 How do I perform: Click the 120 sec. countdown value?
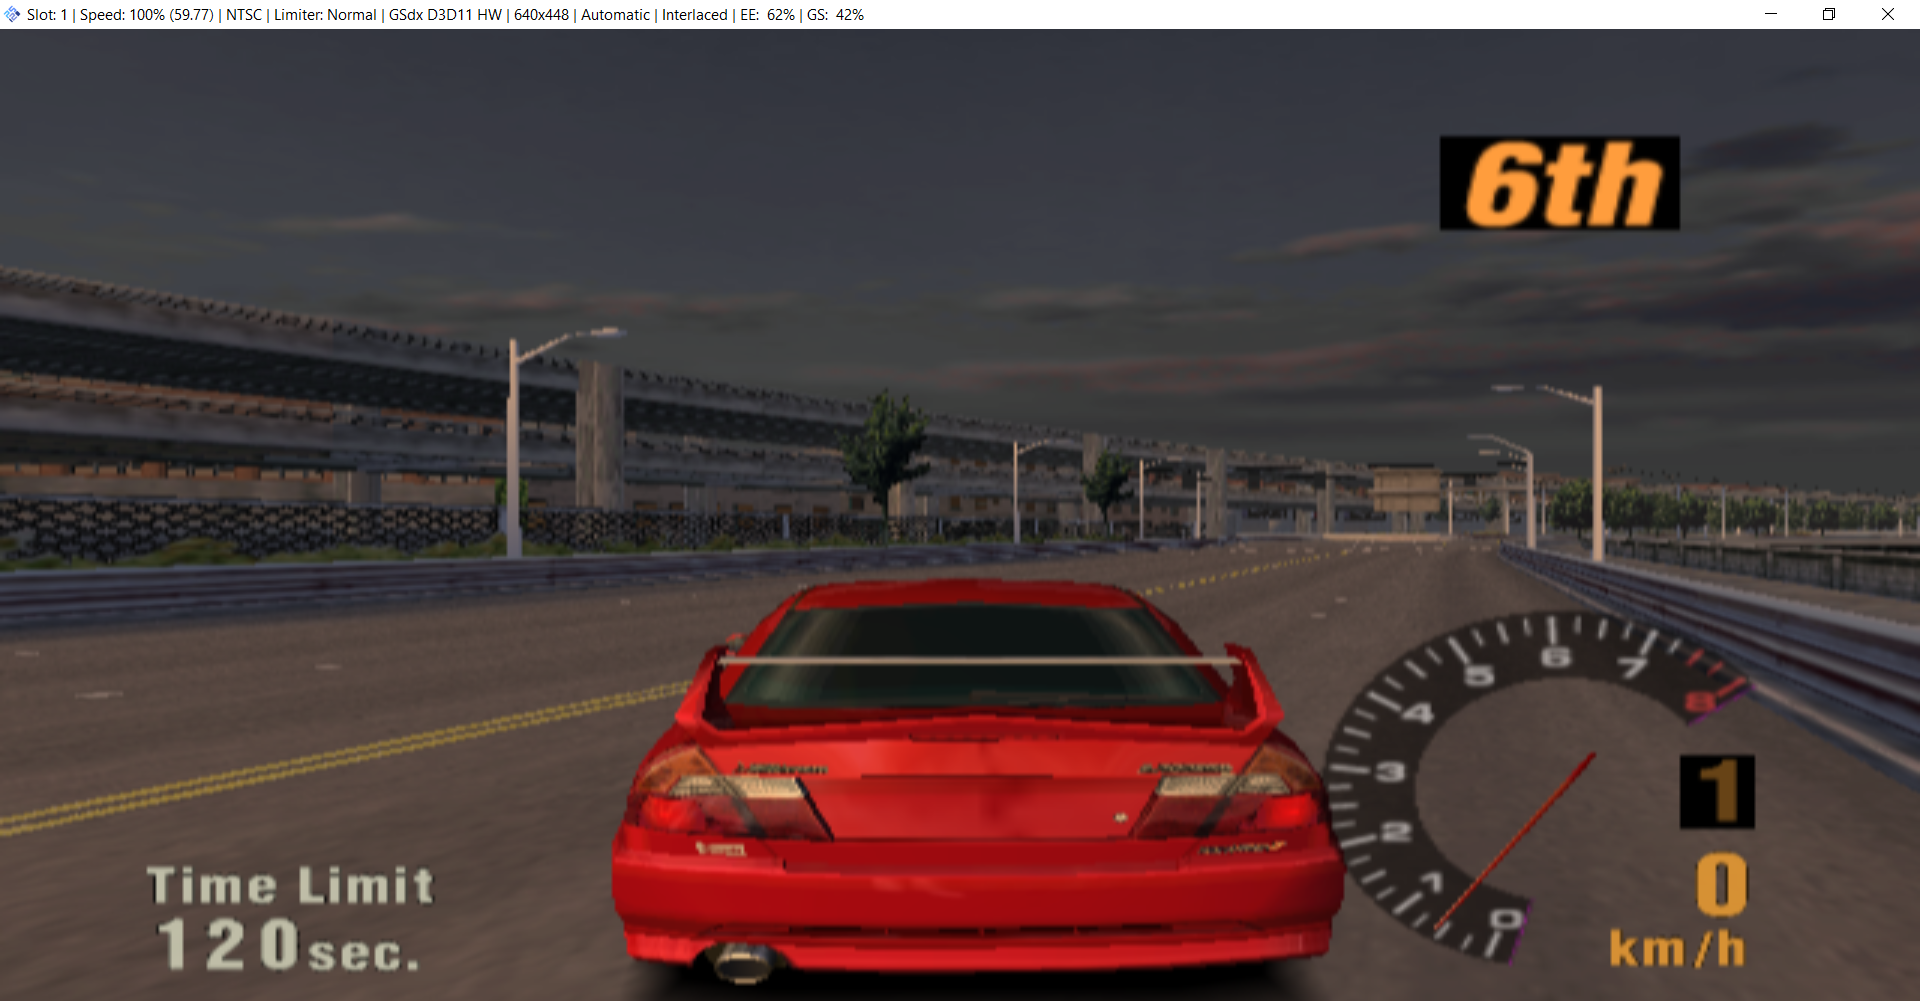[288, 946]
